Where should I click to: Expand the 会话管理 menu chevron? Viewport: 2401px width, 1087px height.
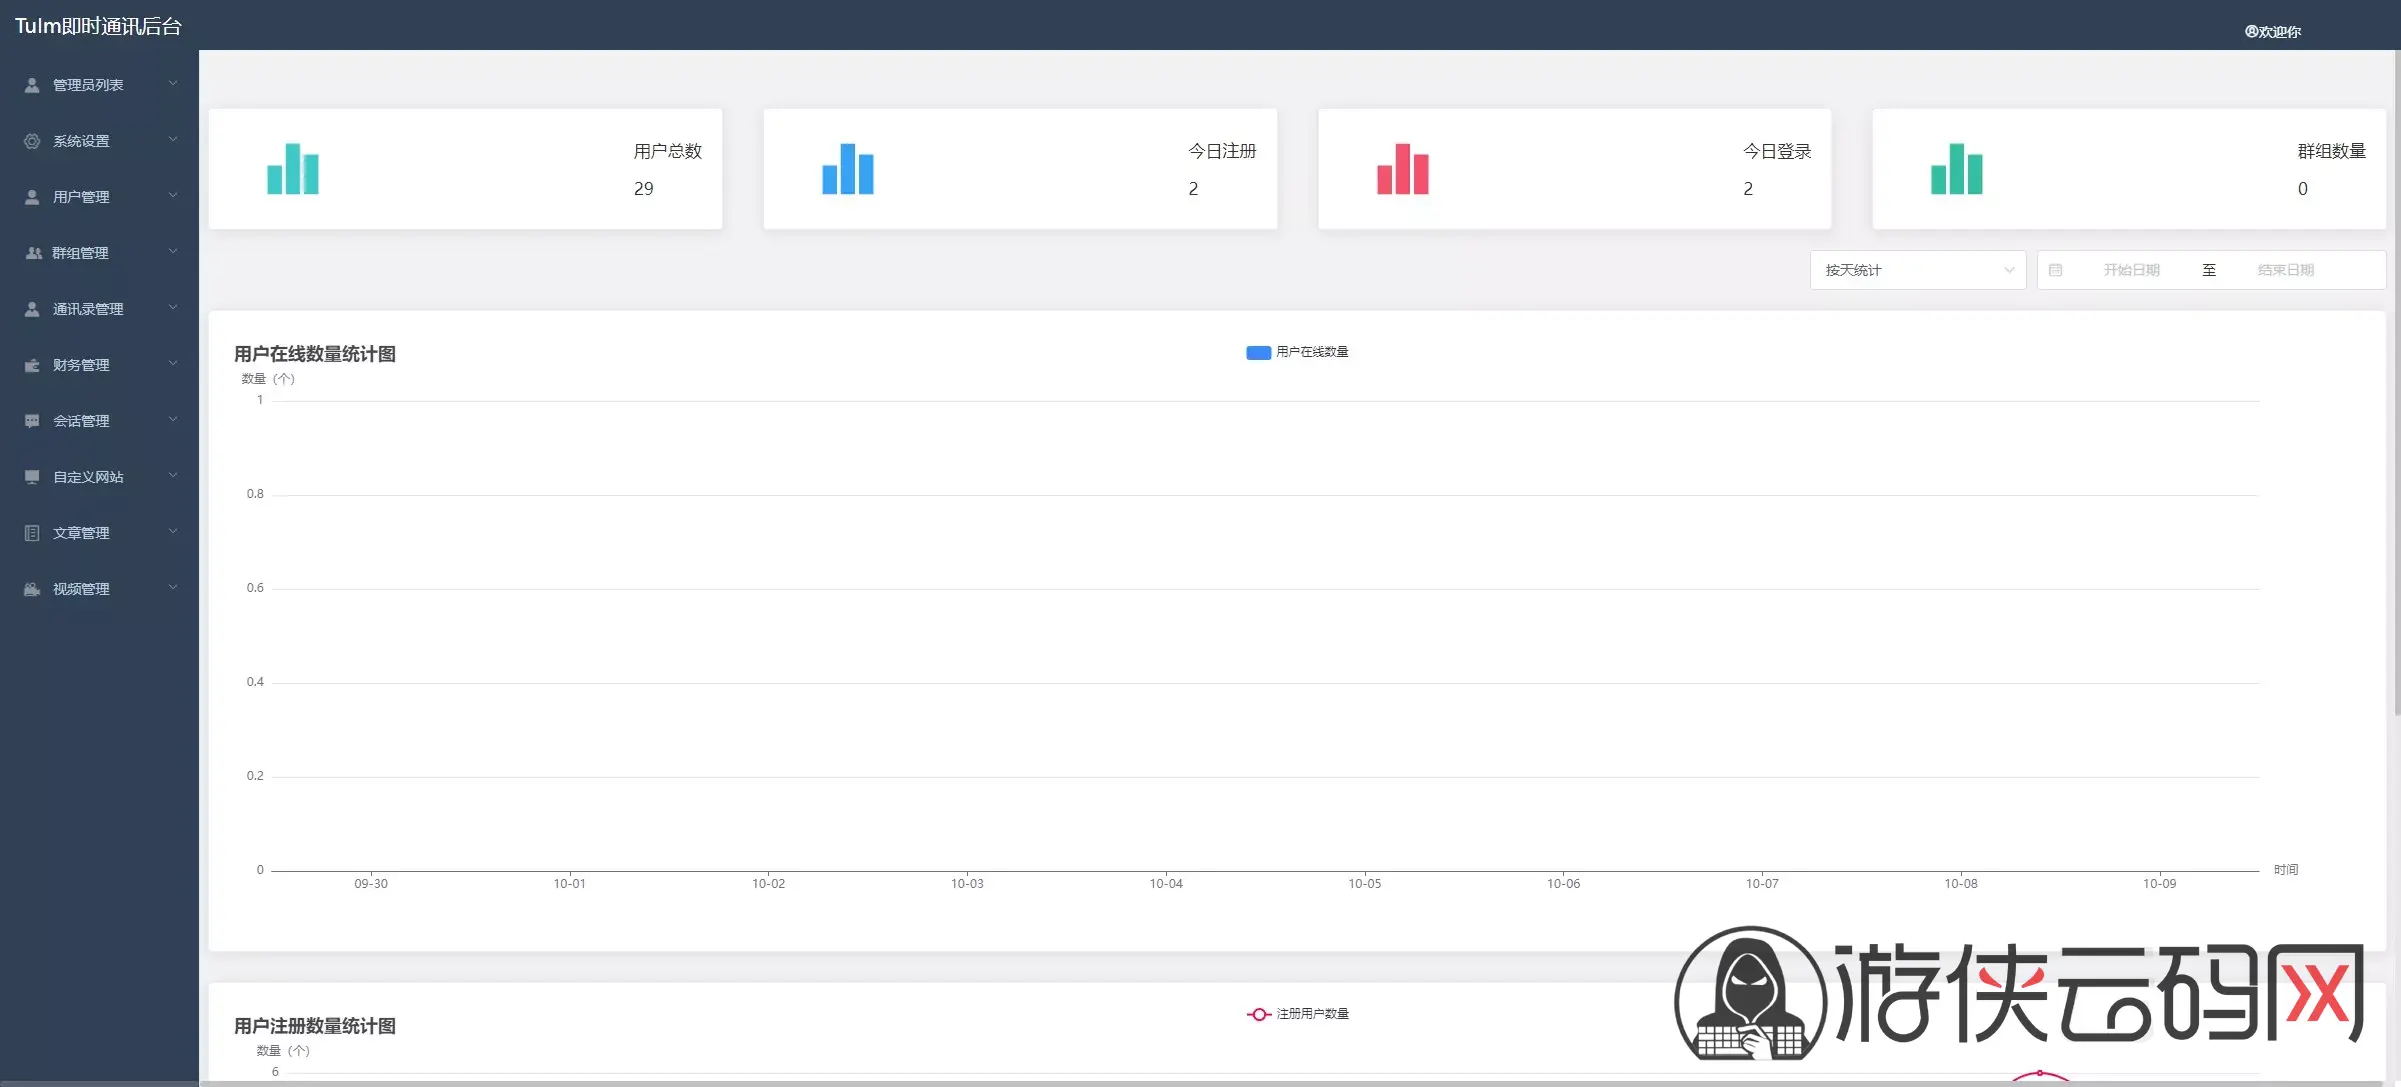pyautogui.click(x=173, y=420)
